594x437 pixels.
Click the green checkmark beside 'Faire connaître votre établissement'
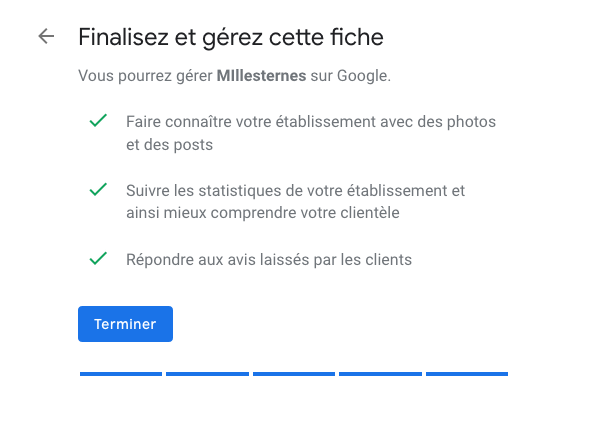coord(98,120)
